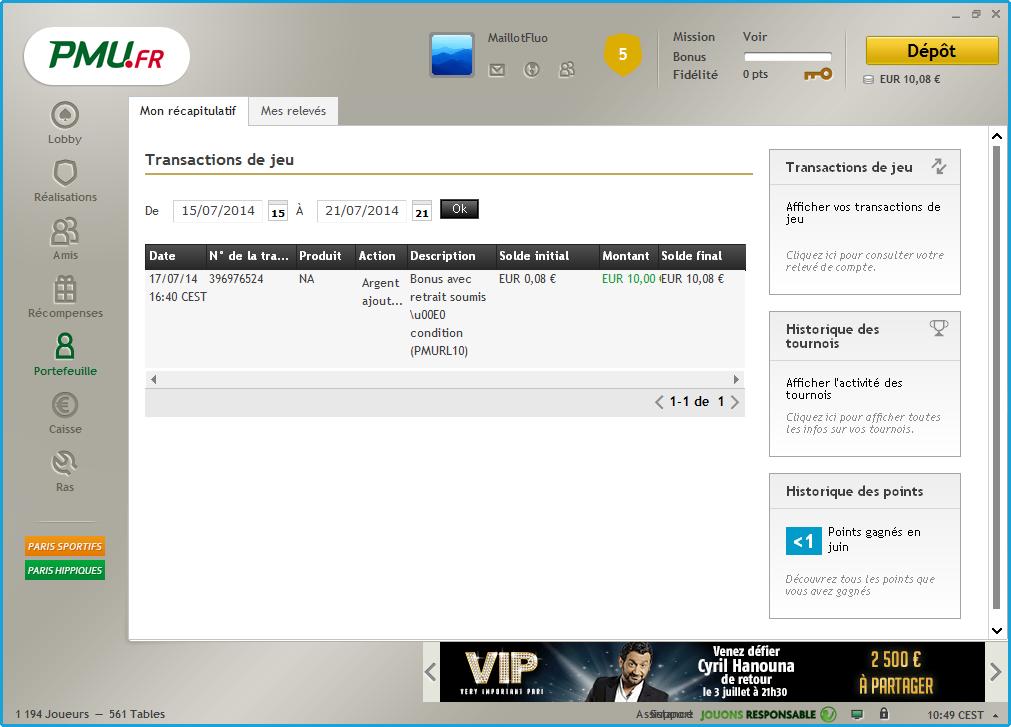Sort by the Produit column header
Screen dimensions: 1011x727
[x=326, y=256]
